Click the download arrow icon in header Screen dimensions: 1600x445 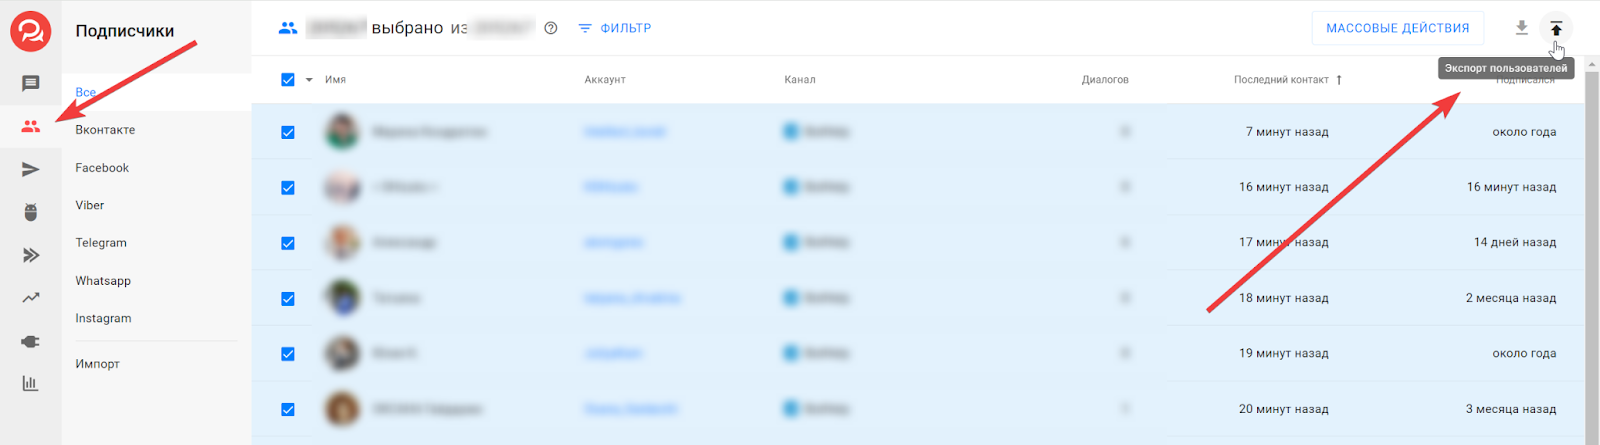tap(1521, 28)
